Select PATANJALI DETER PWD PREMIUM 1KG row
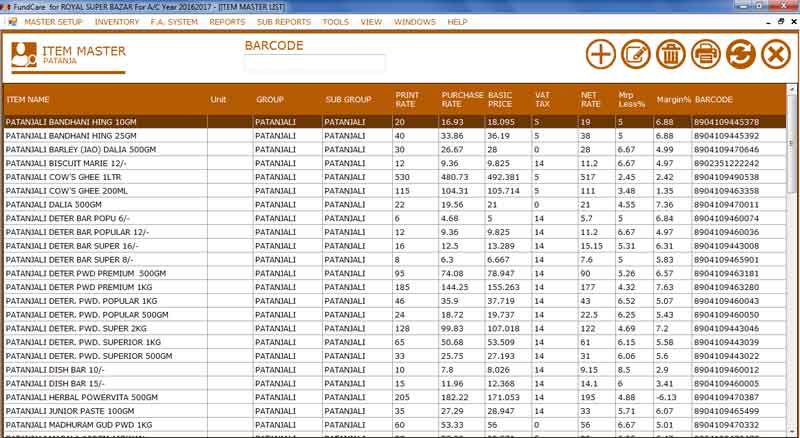This screenshot has width=800, height=438. [x=394, y=287]
